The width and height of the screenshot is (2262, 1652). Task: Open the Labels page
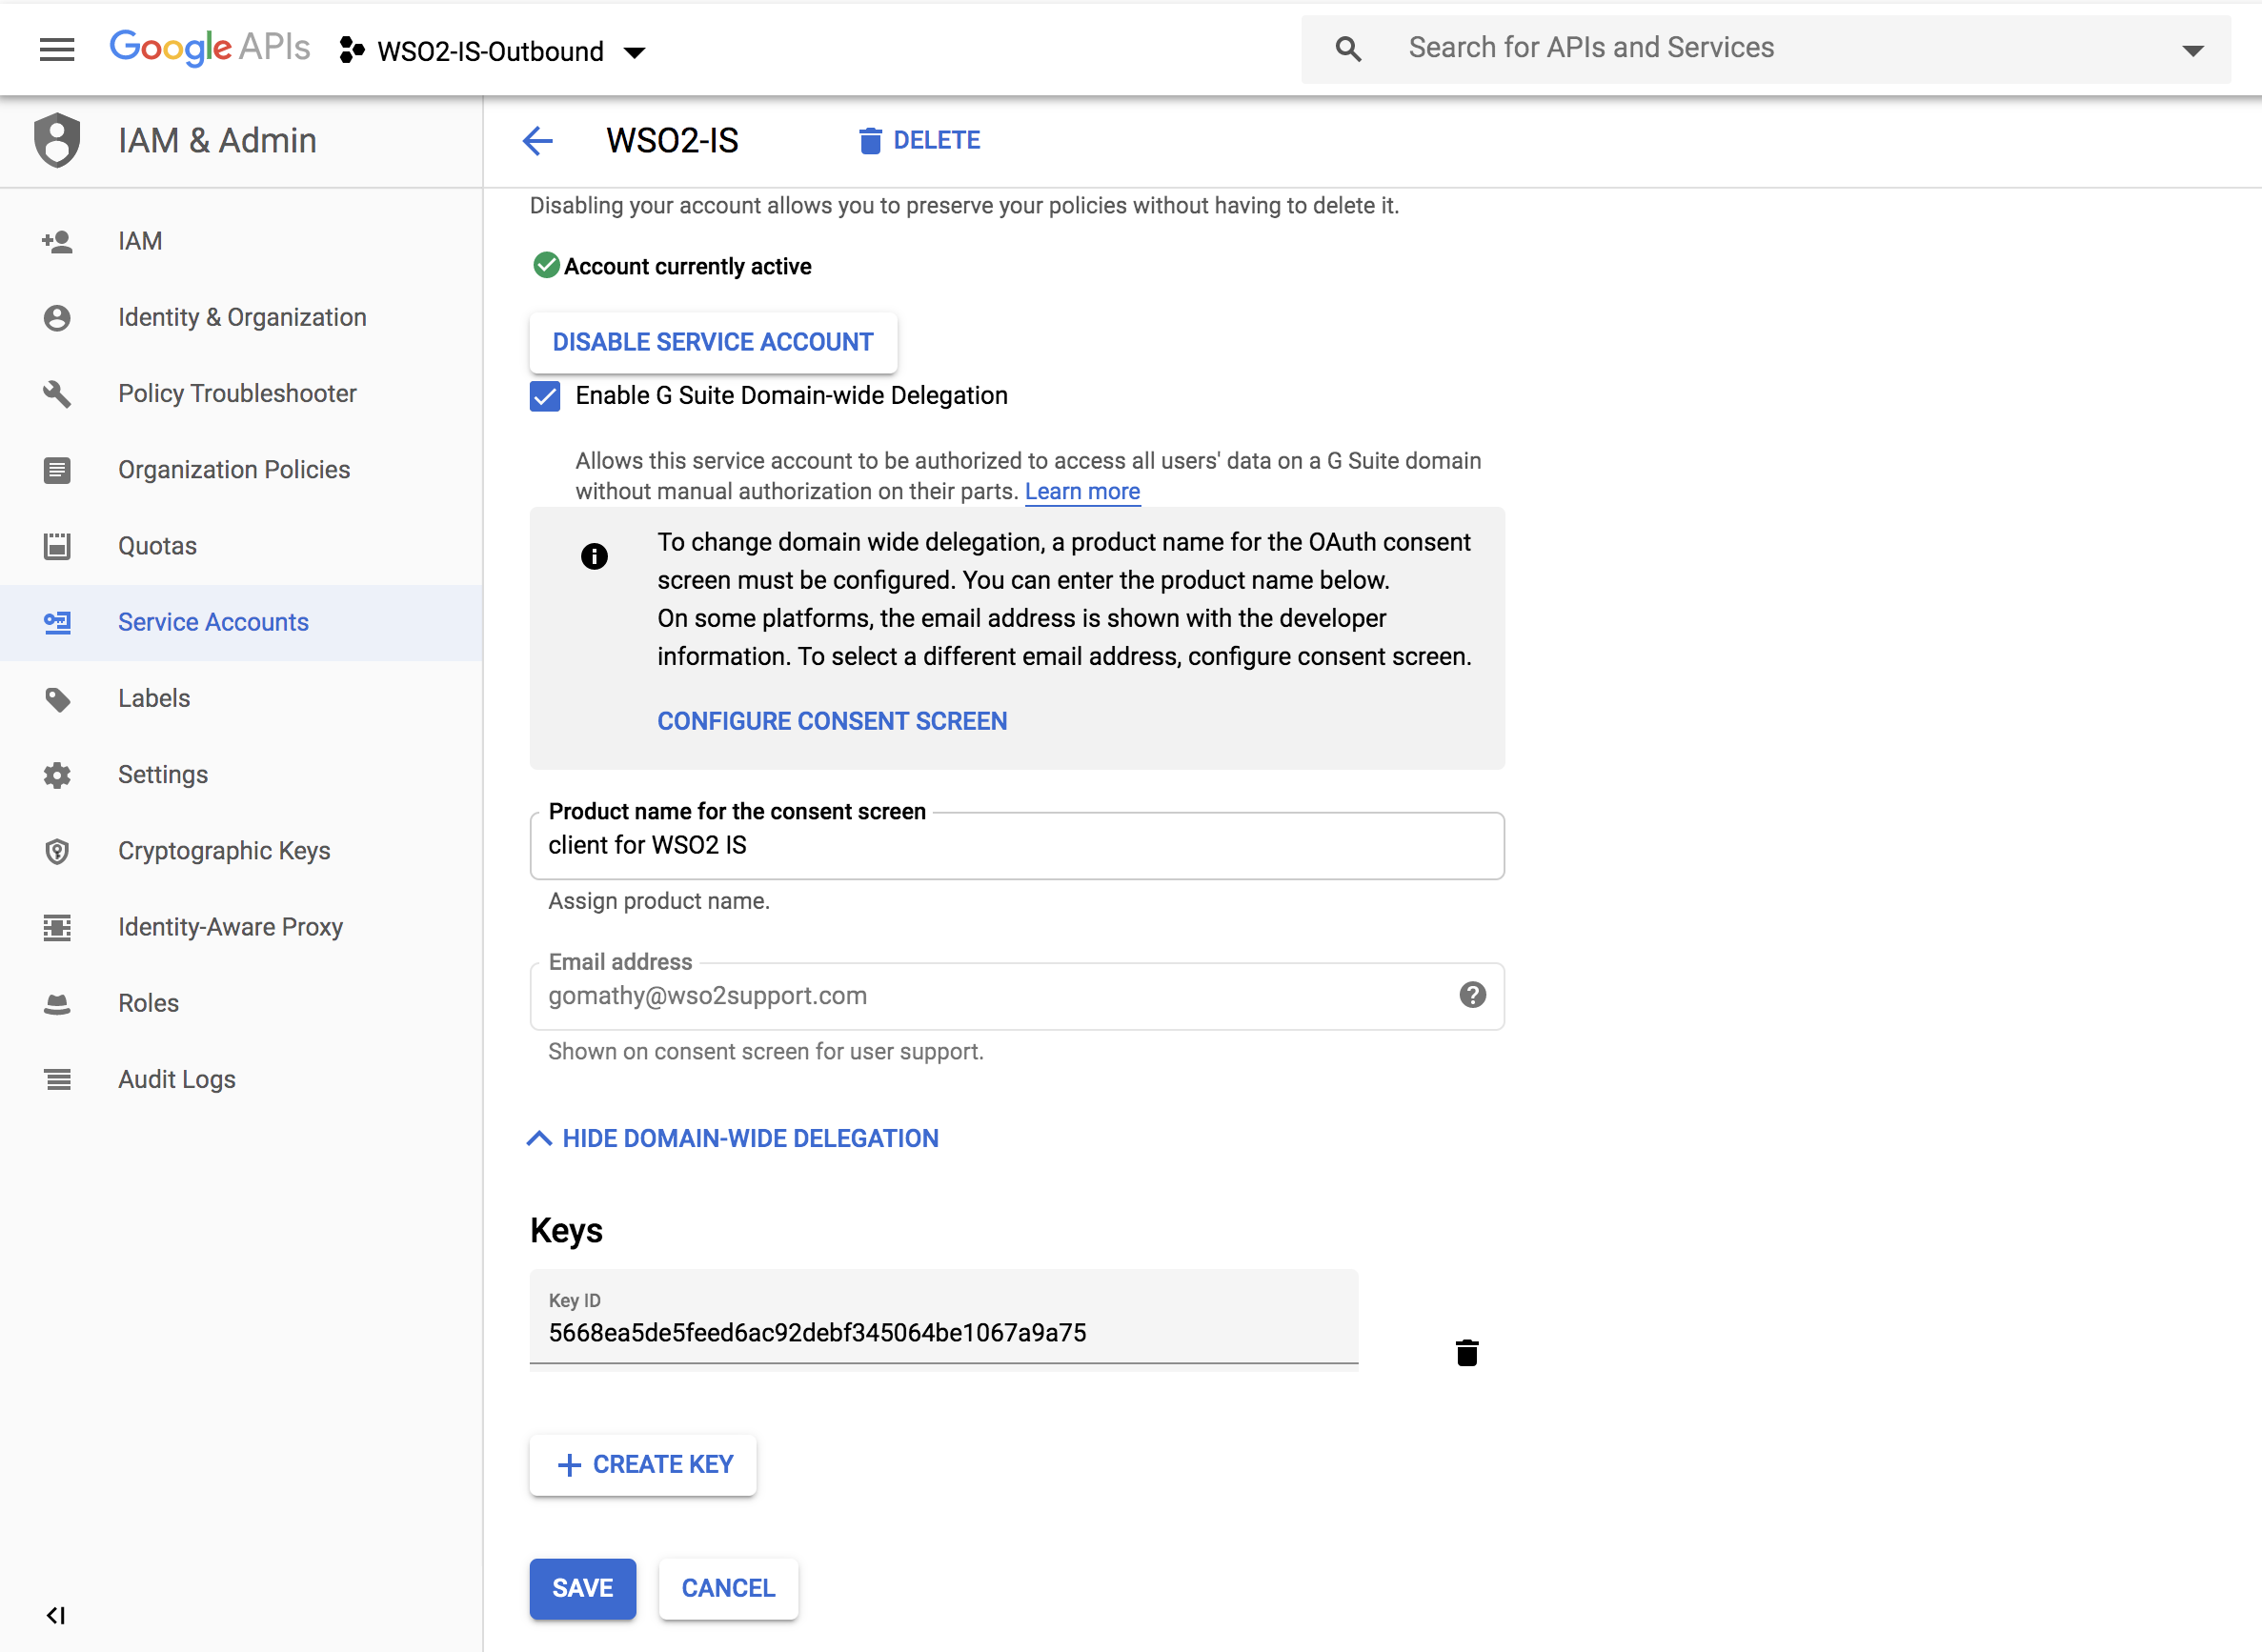[241, 698]
